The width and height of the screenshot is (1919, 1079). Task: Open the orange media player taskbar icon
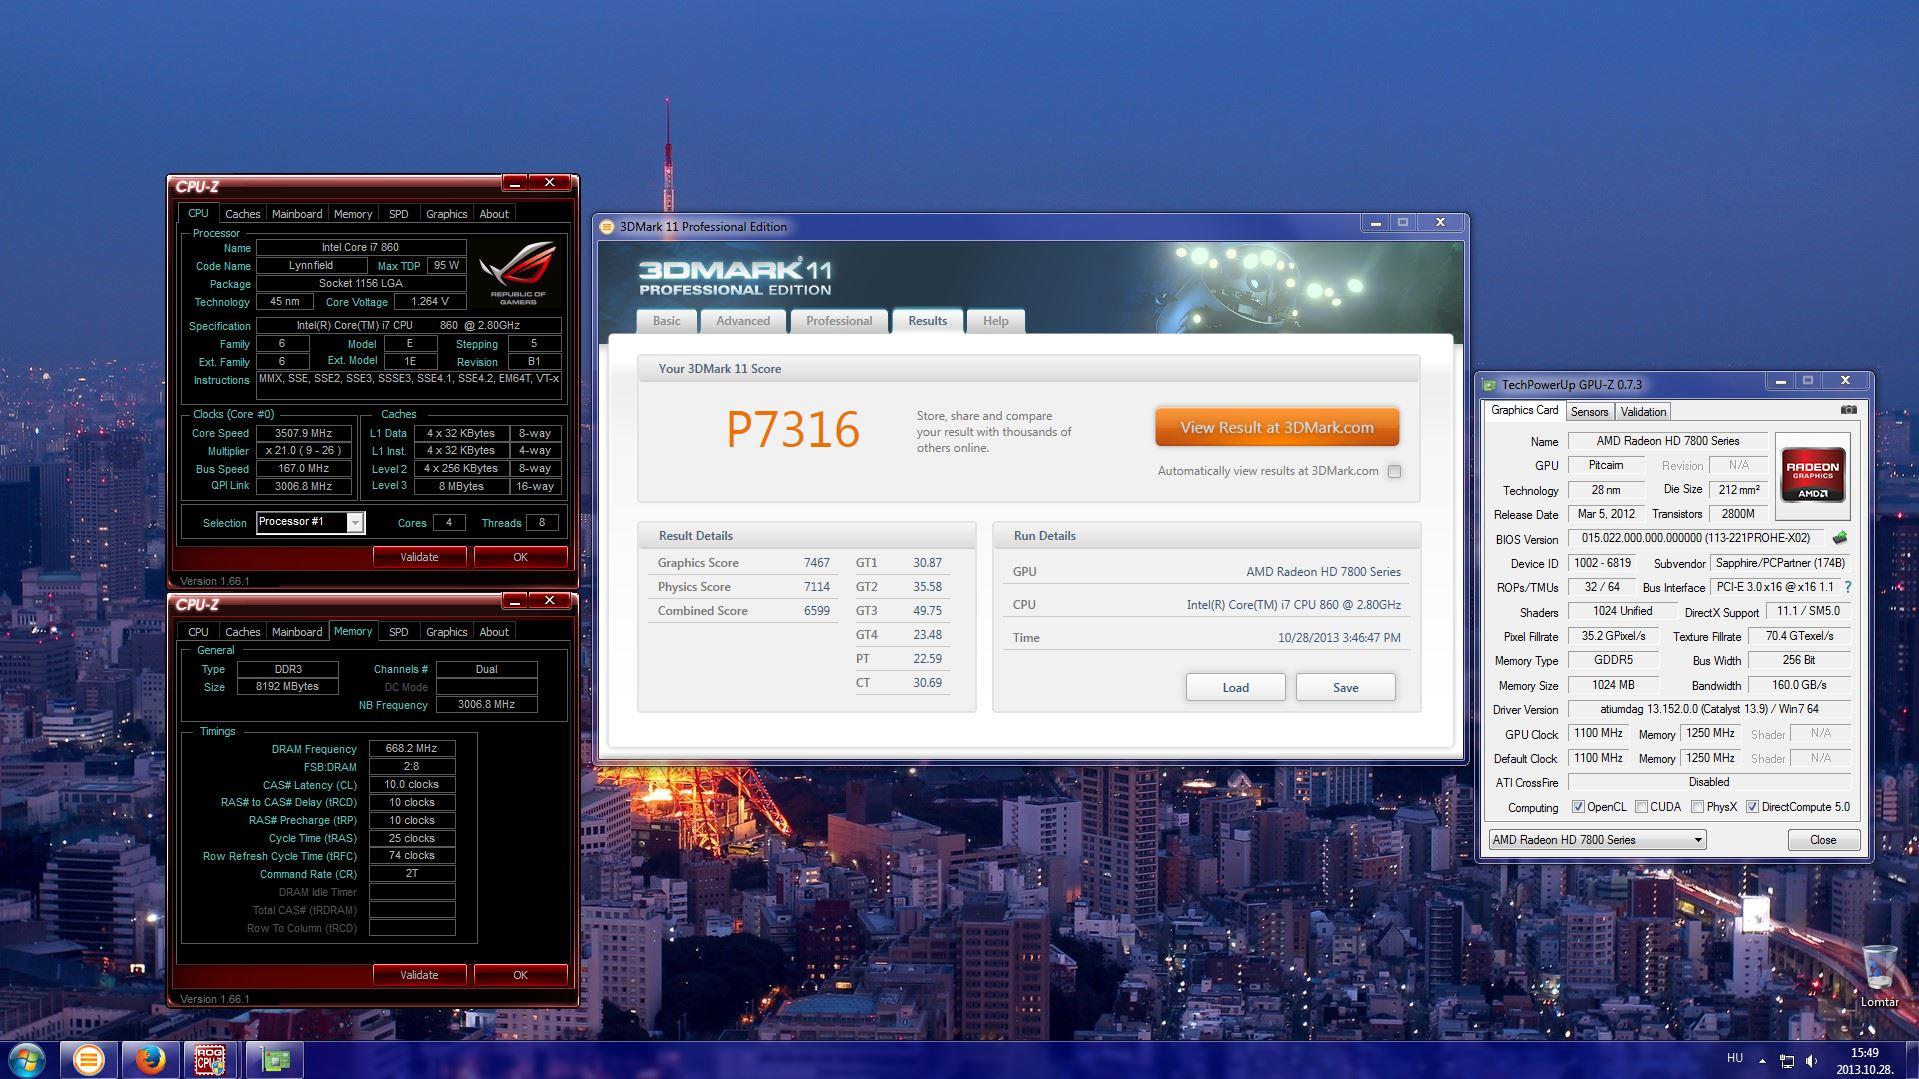(88, 1059)
